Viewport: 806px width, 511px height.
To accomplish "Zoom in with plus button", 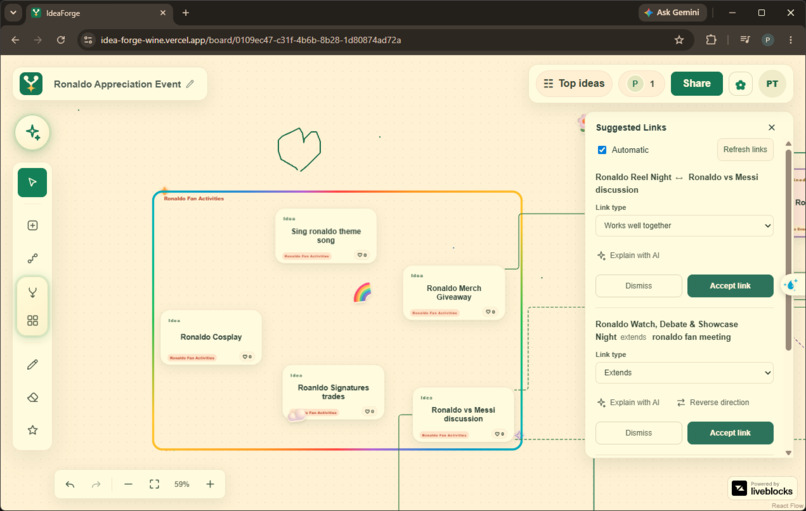I will pos(210,484).
